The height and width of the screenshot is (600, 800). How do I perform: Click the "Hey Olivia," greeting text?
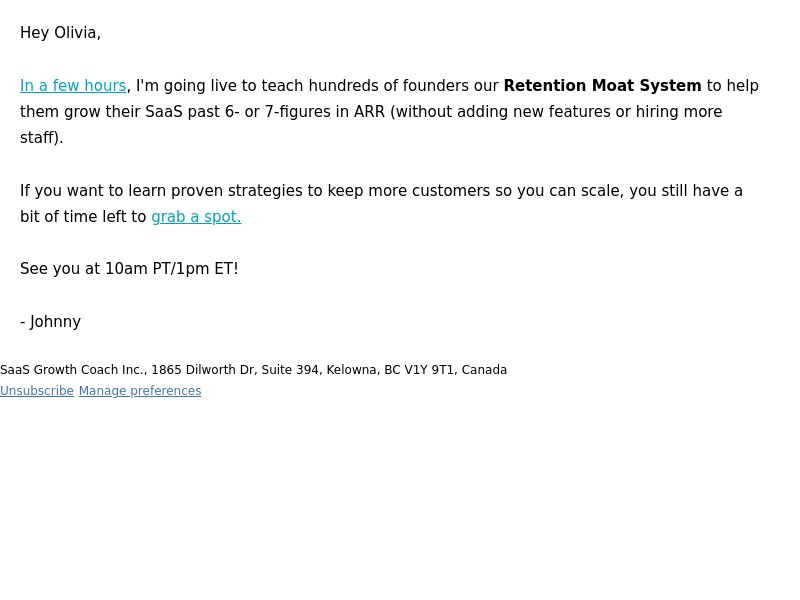point(60,33)
